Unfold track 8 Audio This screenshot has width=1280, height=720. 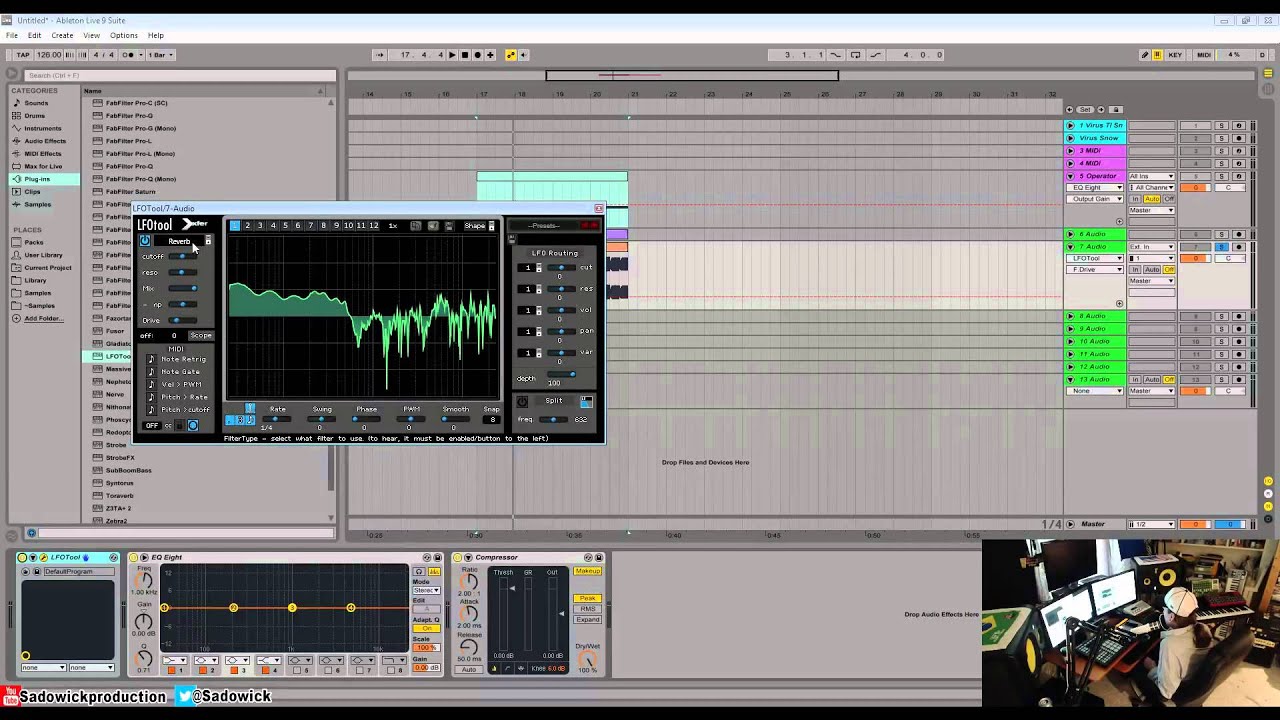(x=1070, y=316)
